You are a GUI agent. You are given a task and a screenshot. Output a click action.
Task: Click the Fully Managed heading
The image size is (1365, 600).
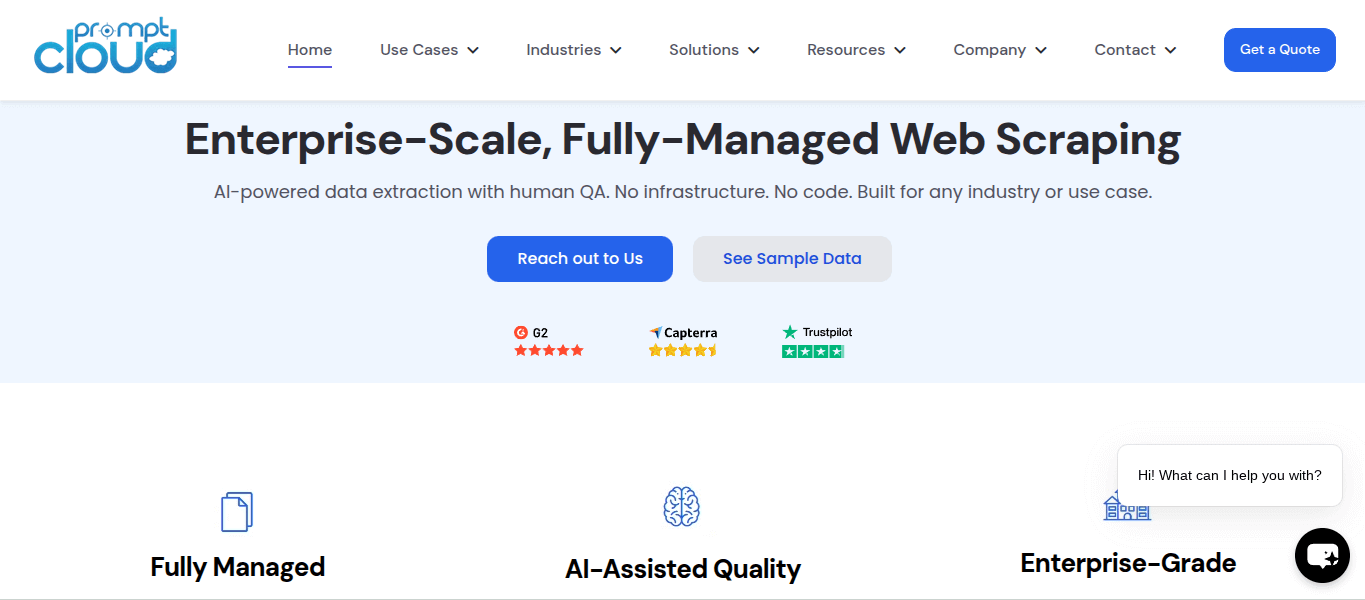coord(238,567)
